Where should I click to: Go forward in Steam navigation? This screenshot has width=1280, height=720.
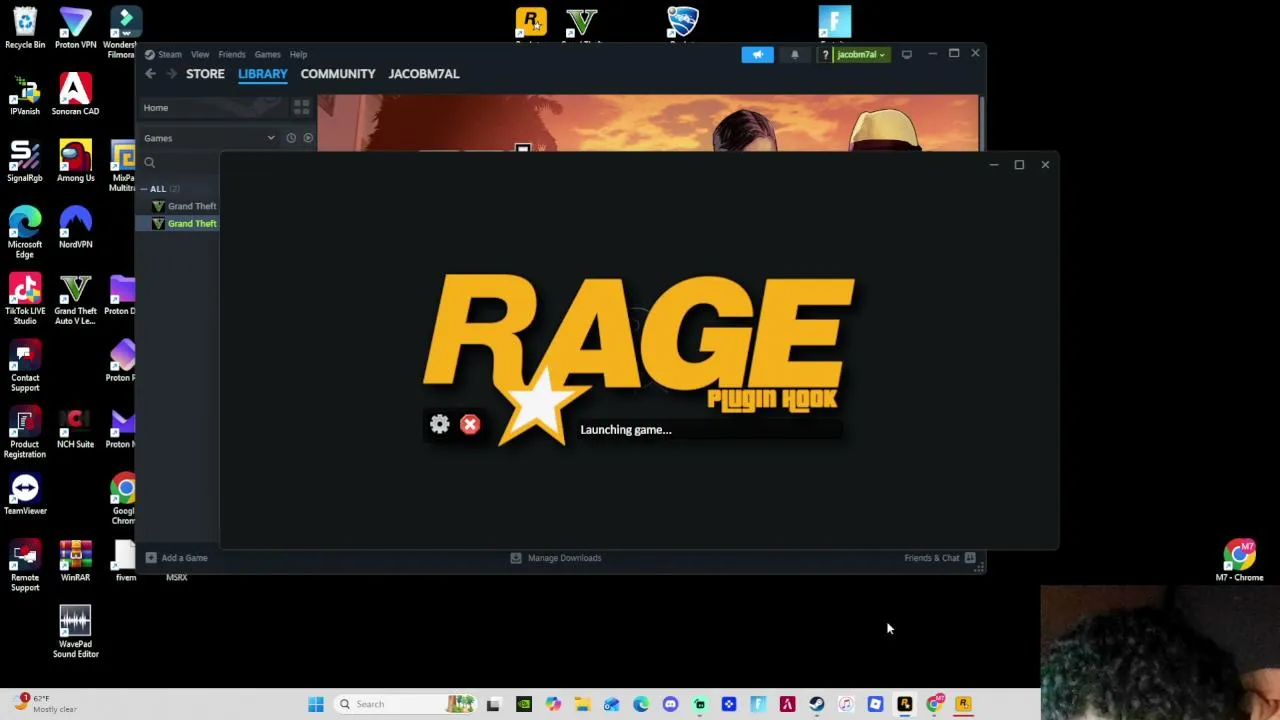(171, 74)
